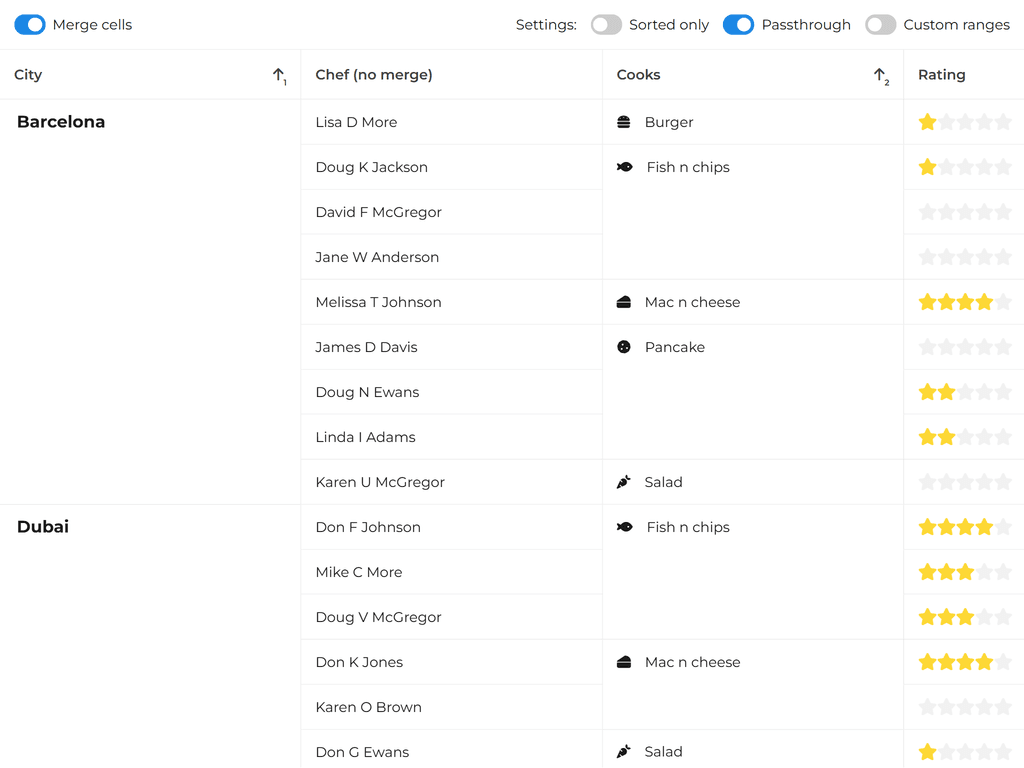This screenshot has height=768, width=1024.
Task: Select the Linda I Adams chef cell
Action: (365, 437)
